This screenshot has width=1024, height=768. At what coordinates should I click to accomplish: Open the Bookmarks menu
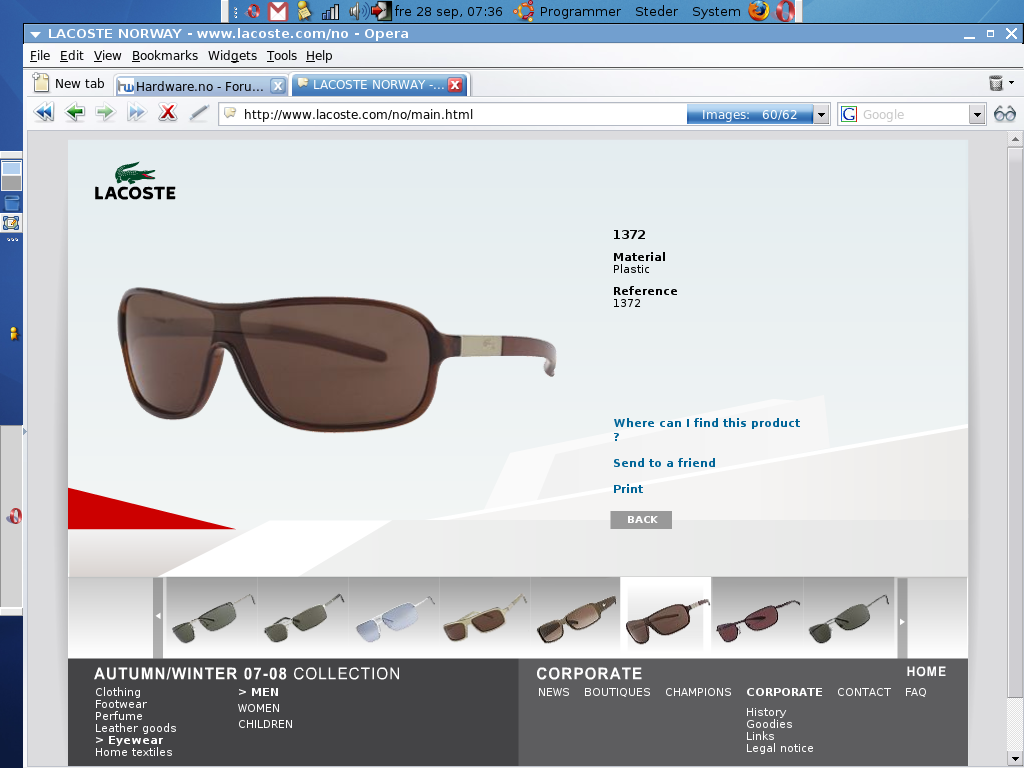tap(165, 56)
